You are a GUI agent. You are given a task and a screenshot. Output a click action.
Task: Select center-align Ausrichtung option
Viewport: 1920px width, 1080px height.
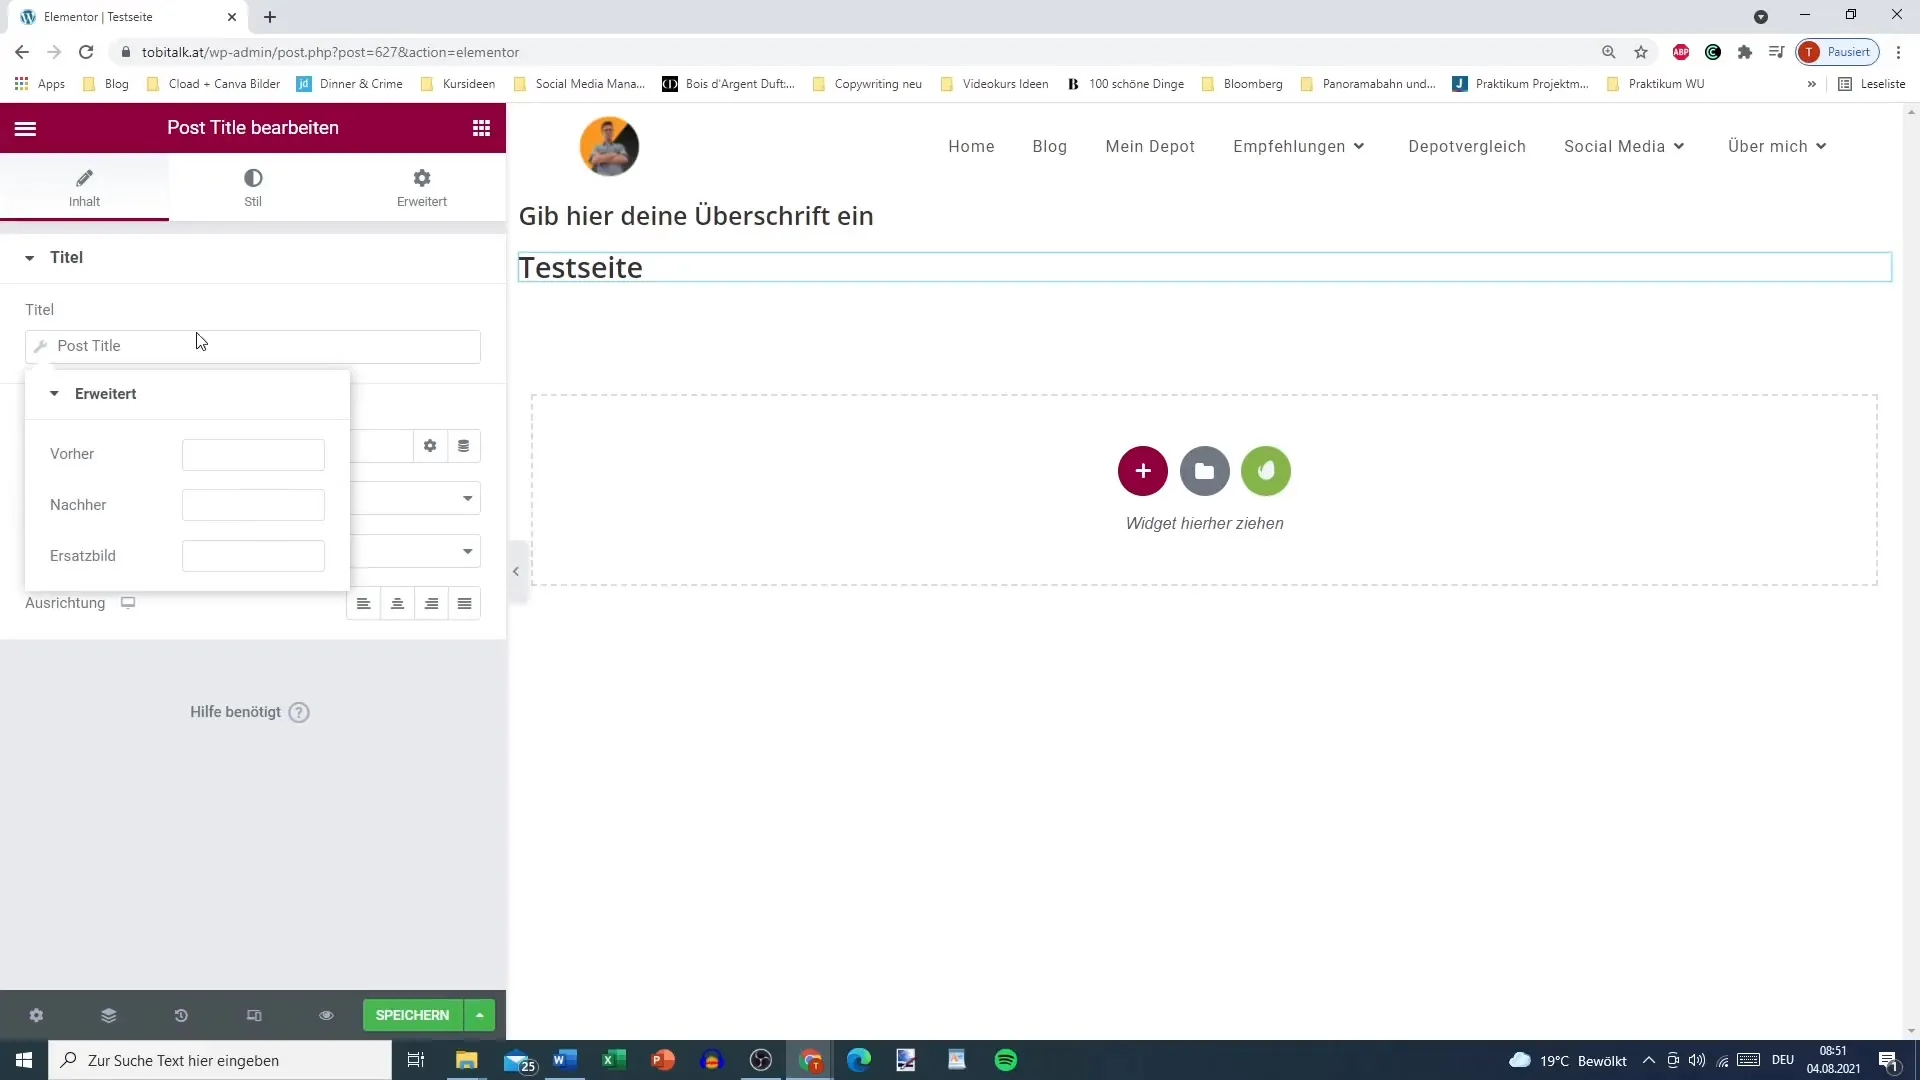pos(397,604)
